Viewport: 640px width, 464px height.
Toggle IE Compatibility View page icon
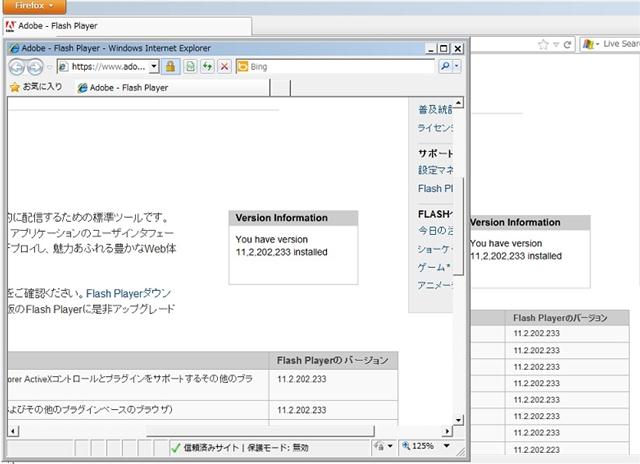click(190, 66)
